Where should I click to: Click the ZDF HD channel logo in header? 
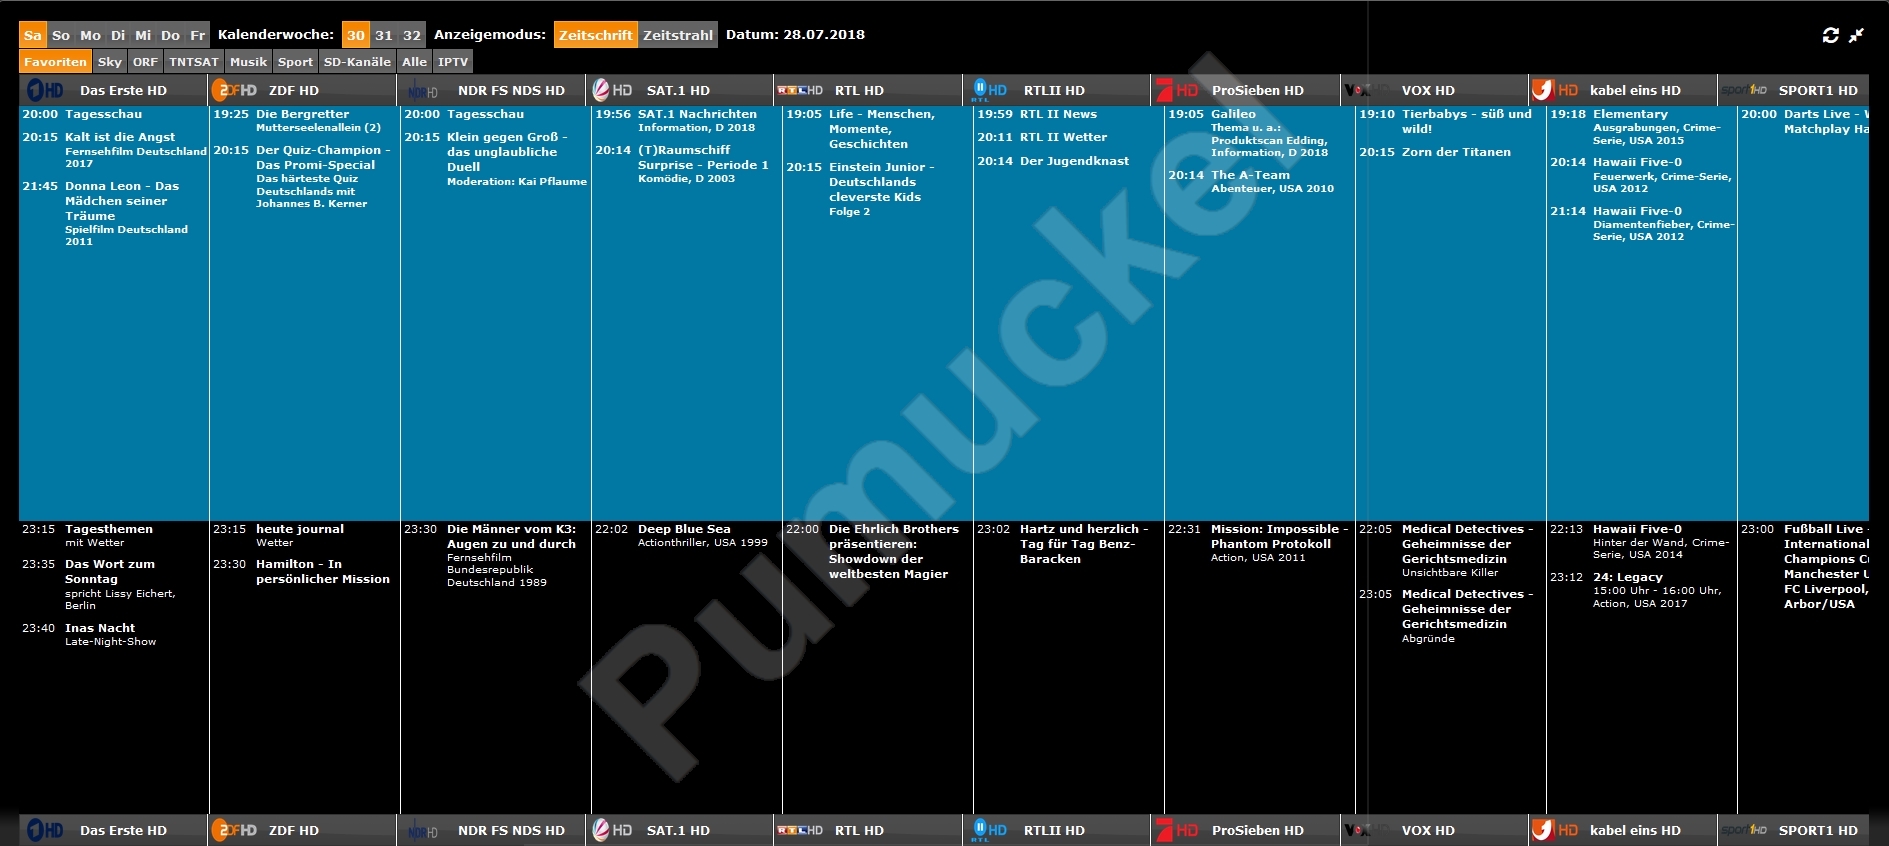pos(236,90)
